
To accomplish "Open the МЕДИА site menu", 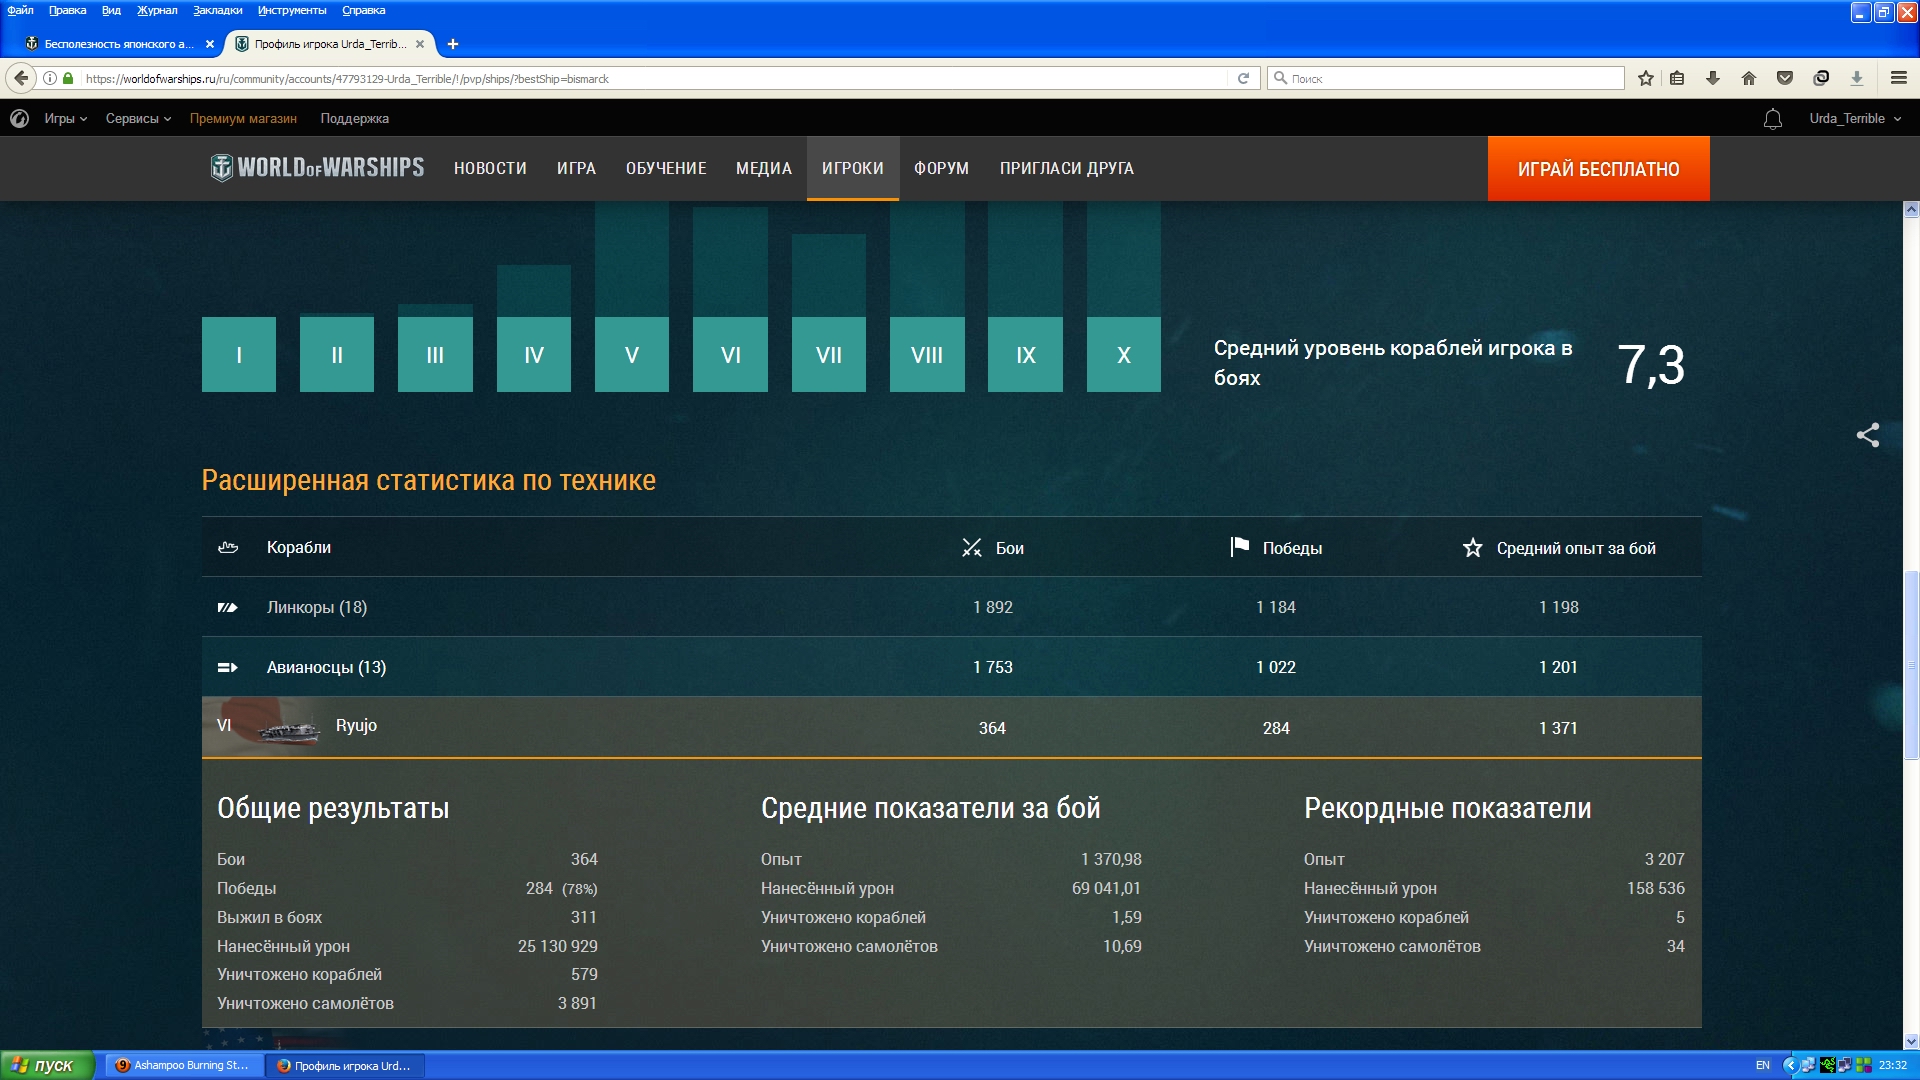I will (x=764, y=168).
